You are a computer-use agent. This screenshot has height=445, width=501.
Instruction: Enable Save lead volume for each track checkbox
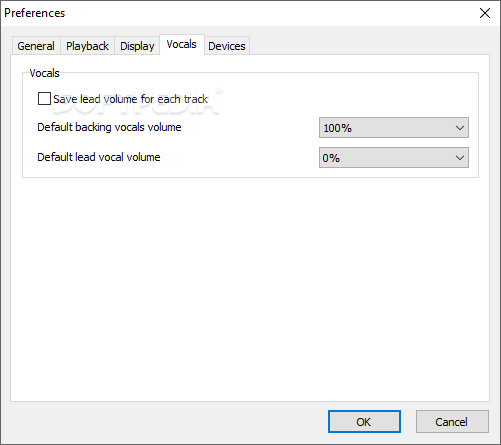click(x=44, y=99)
